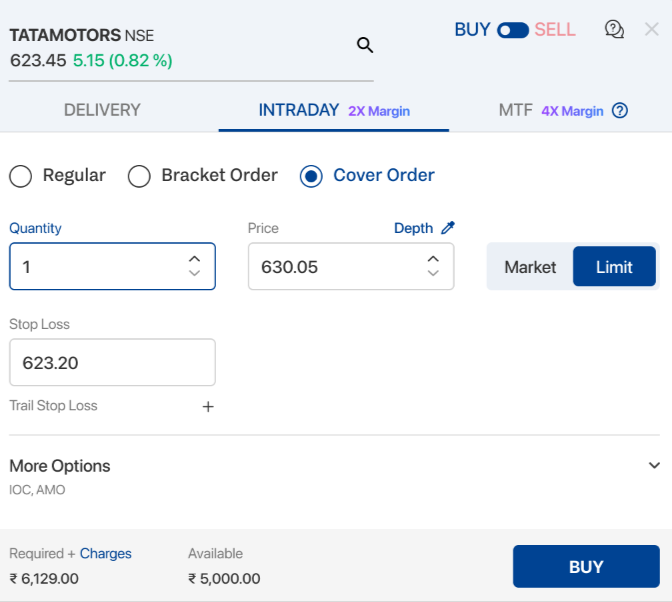The image size is (672, 602).
Task: Open the help chat icon
Action: 614,30
